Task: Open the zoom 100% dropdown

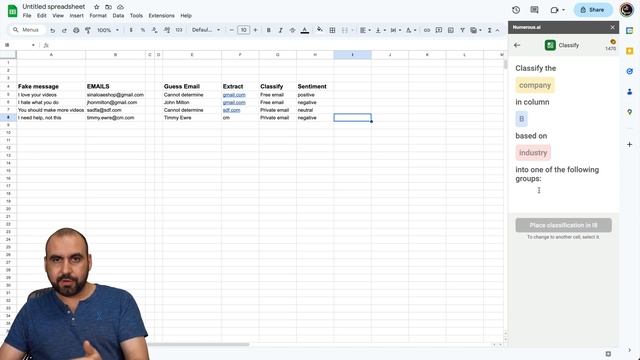Action: 108,30
